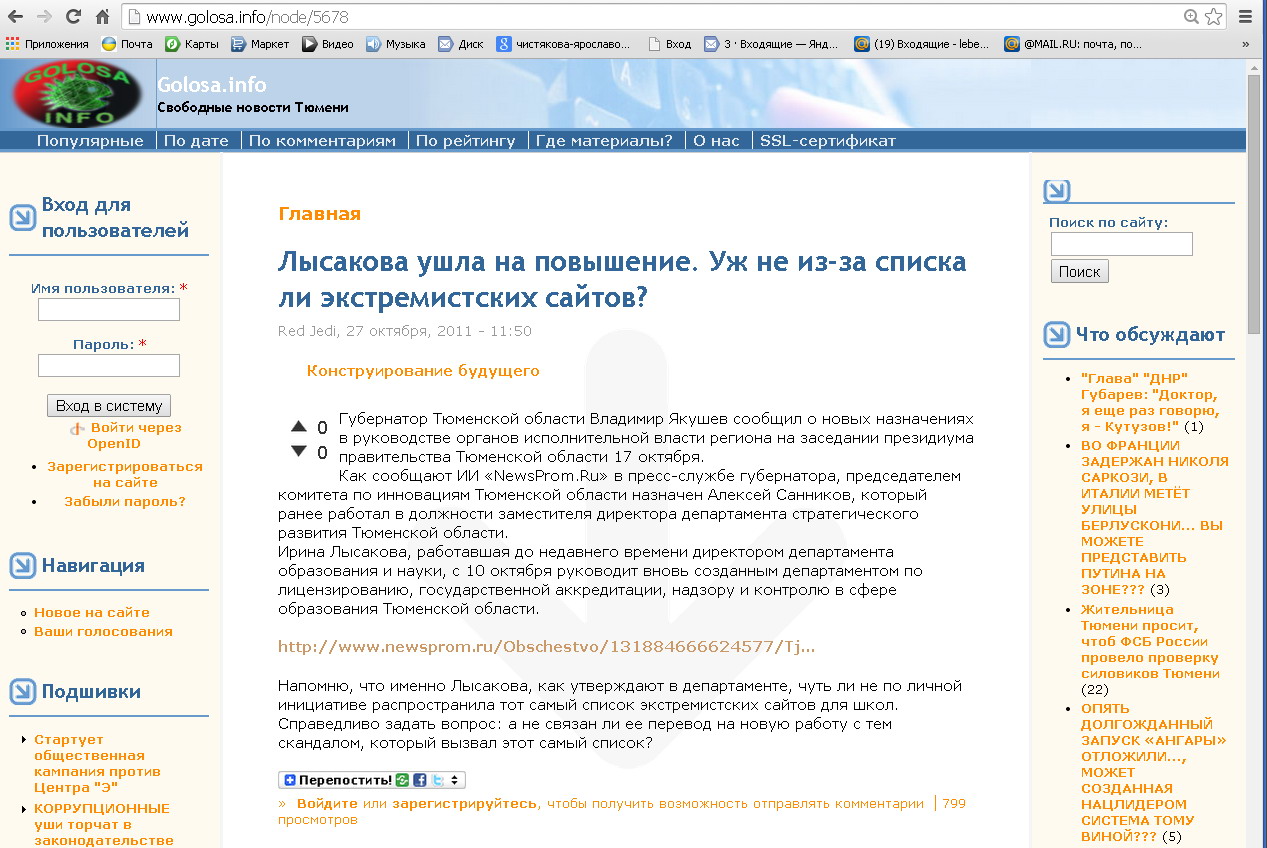Open Жительница Тюмени просит ФСБ link

coord(1150,641)
